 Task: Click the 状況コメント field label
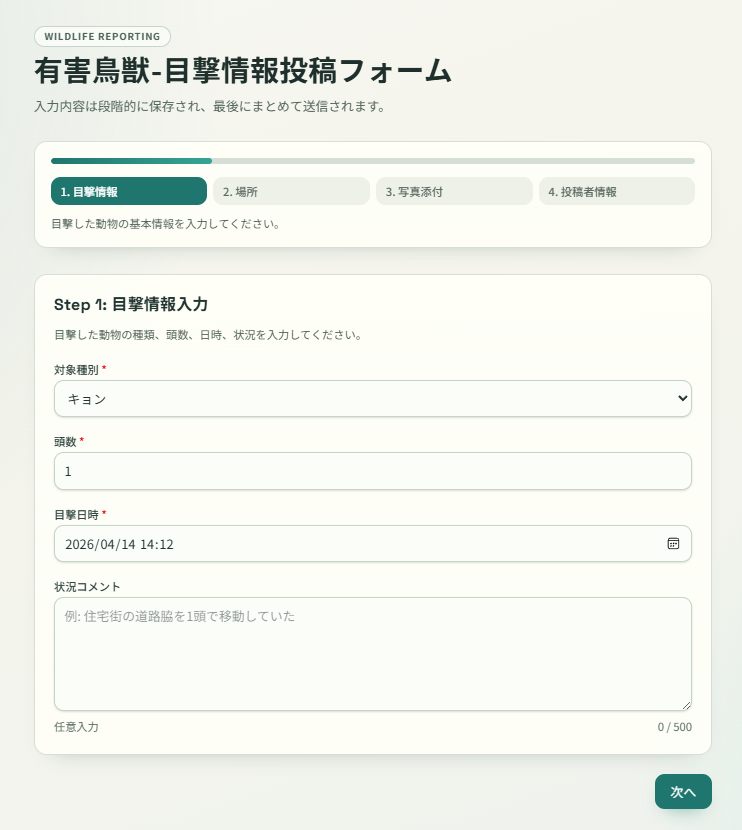point(87,586)
